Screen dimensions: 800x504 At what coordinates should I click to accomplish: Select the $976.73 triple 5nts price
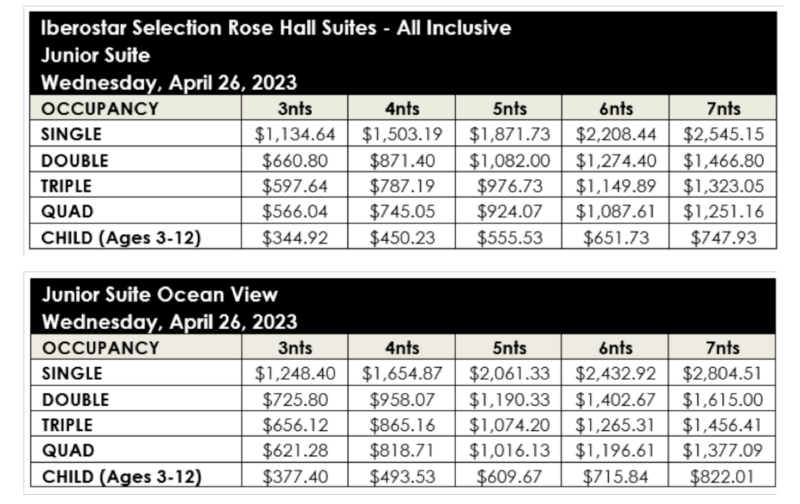pyautogui.click(x=509, y=185)
